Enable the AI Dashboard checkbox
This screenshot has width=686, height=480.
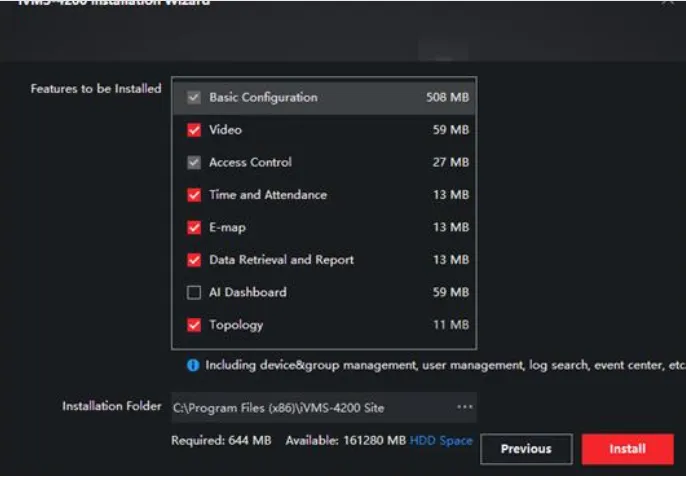[194, 293]
